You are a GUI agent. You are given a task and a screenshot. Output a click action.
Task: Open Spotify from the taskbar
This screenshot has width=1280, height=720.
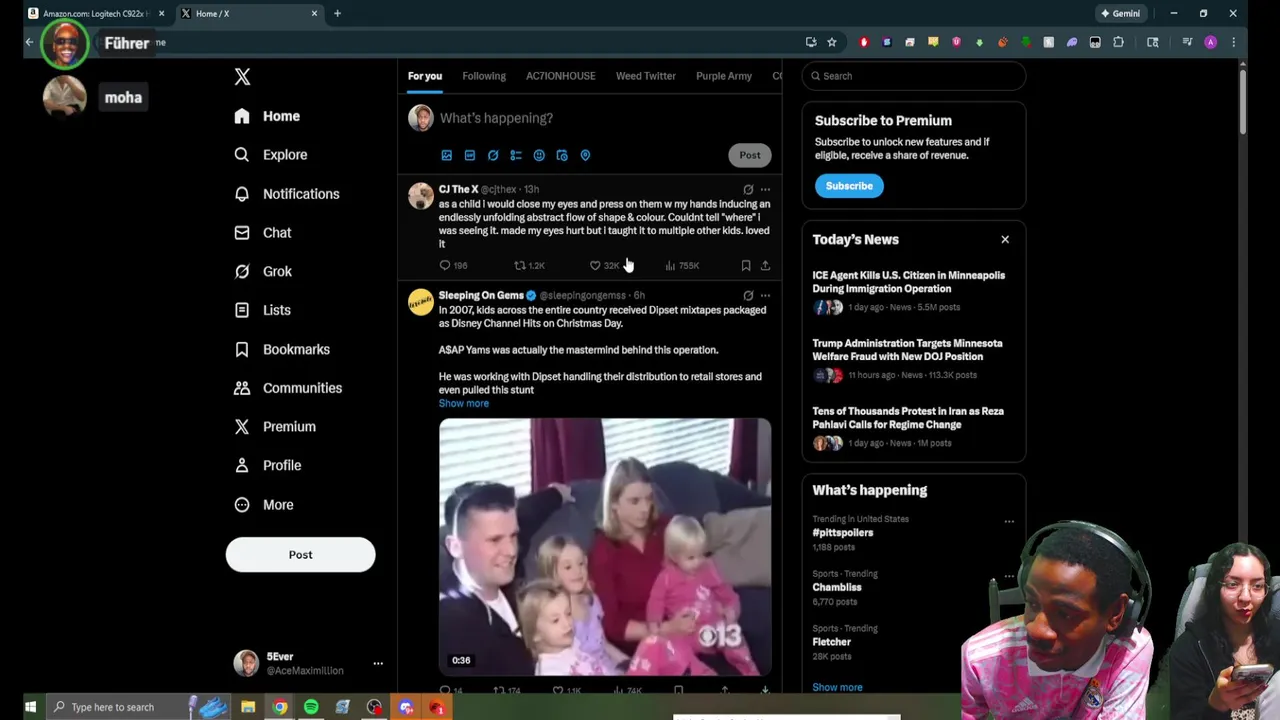point(311,707)
